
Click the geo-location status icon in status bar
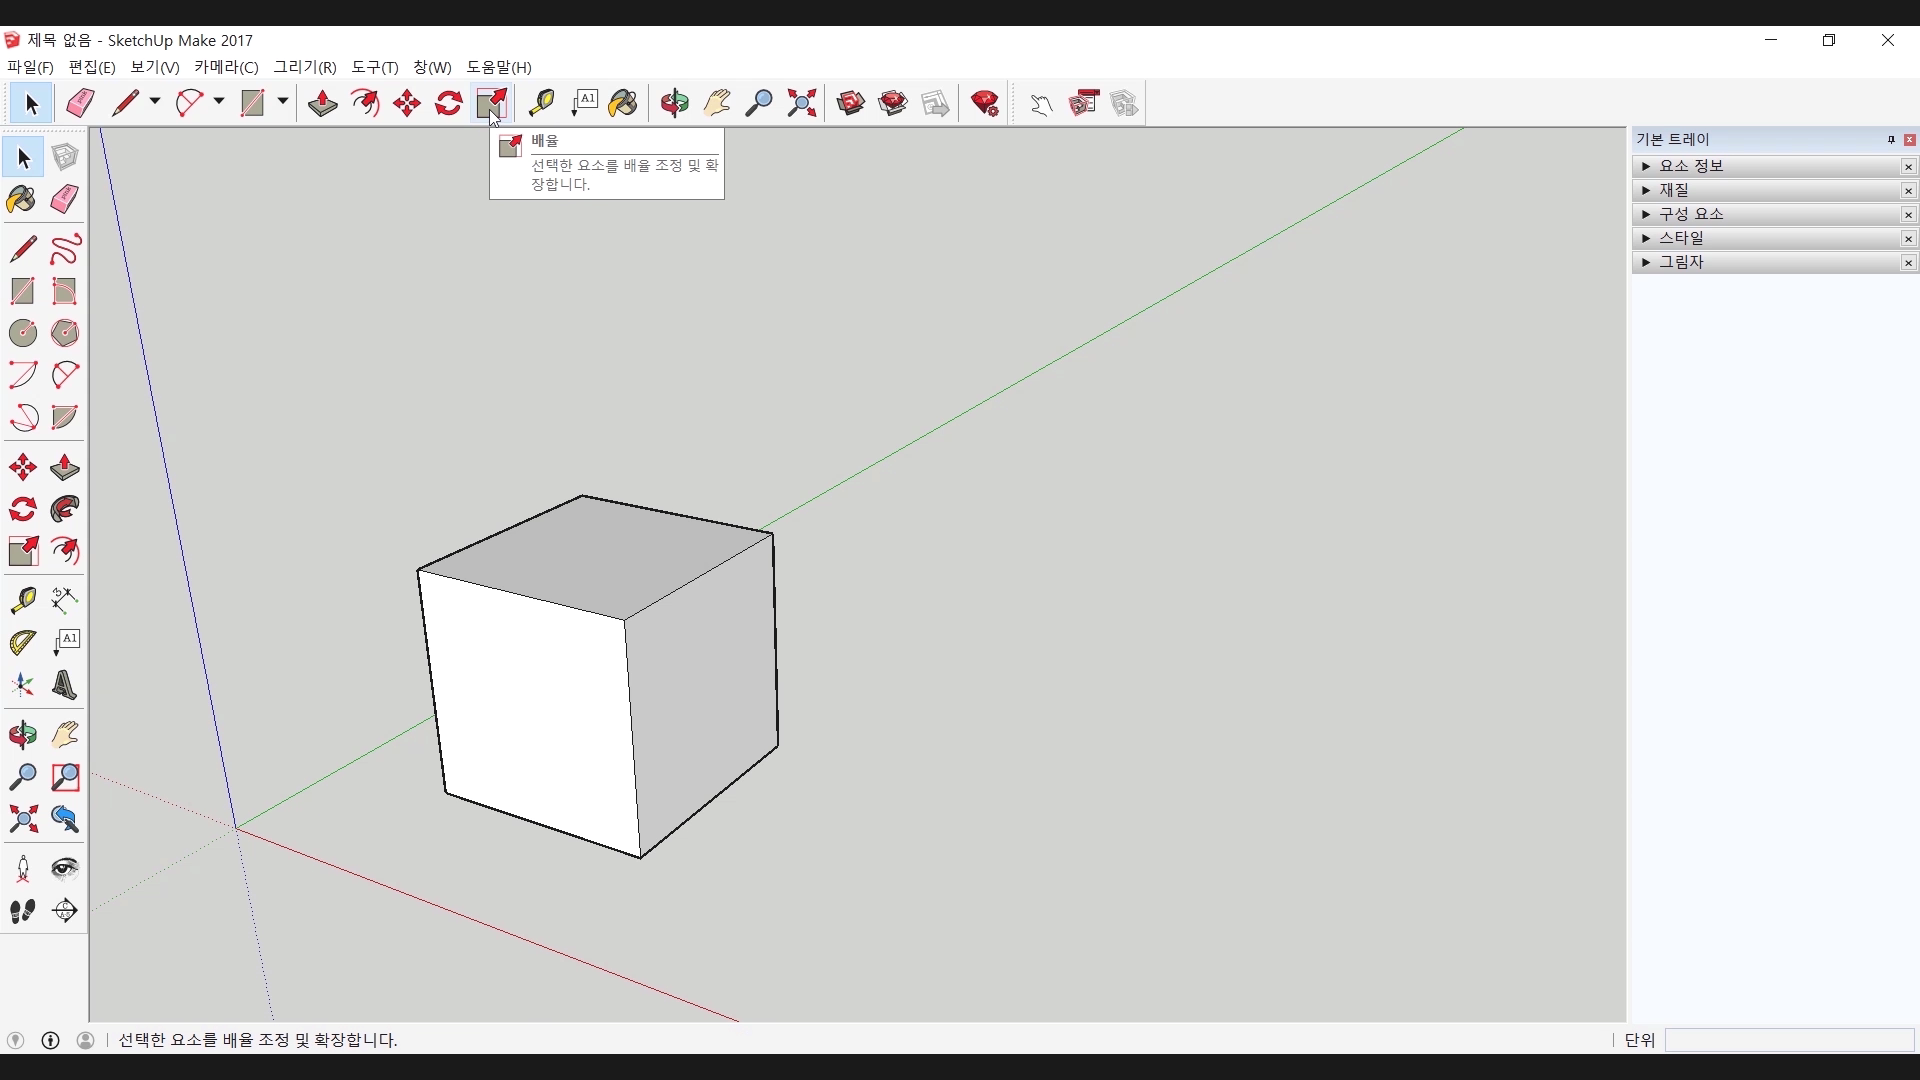click(x=15, y=1040)
